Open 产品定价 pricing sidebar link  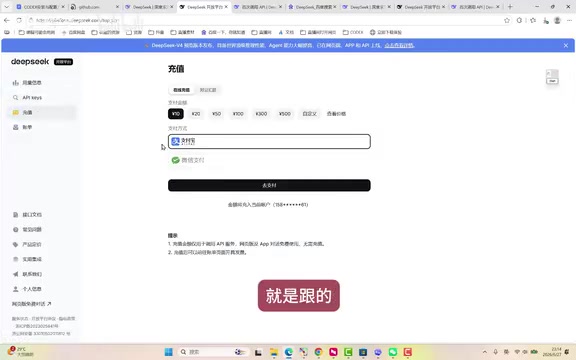[x=28, y=244]
